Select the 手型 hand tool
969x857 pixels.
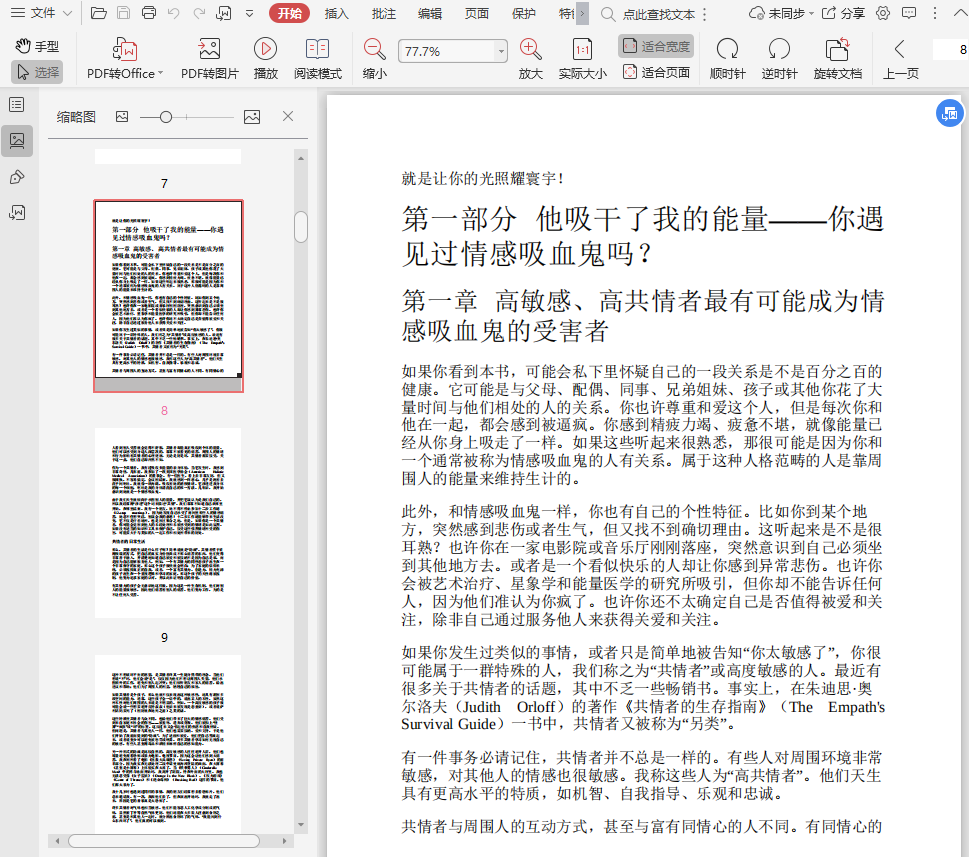click(38, 46)
